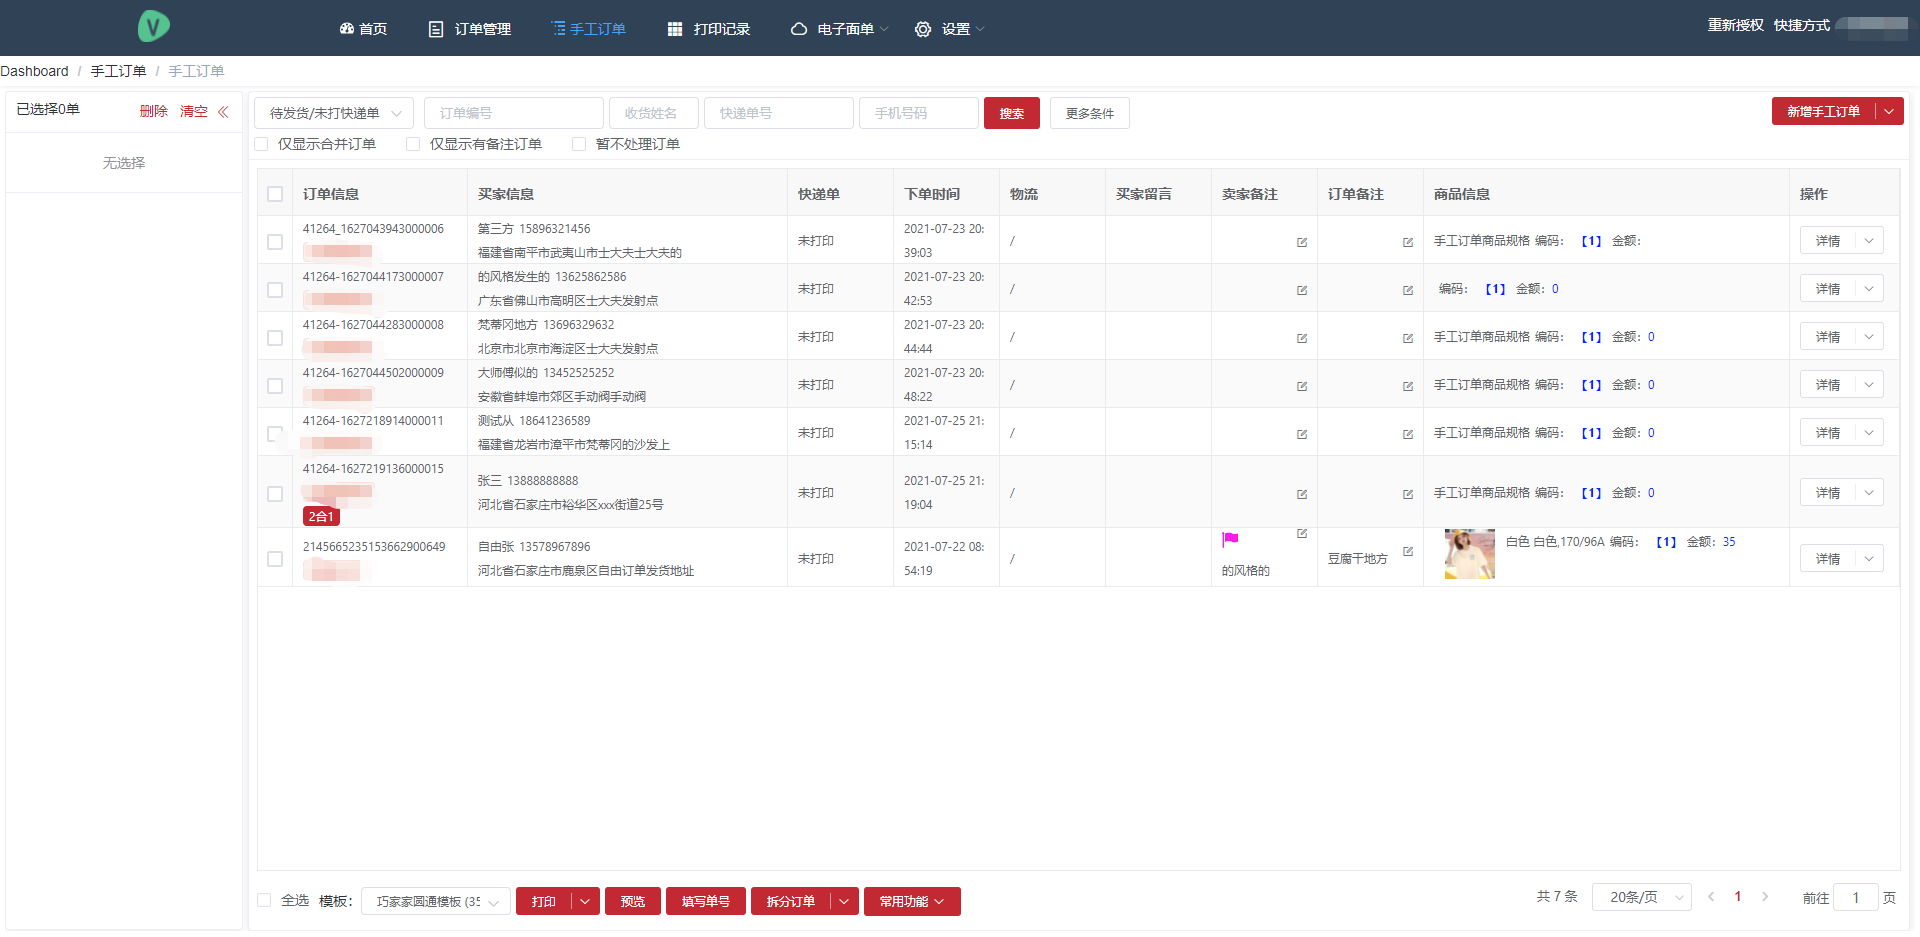Click the 订单编号 input field
This screenshot has height=937, width=1920.
pos(513,113)
